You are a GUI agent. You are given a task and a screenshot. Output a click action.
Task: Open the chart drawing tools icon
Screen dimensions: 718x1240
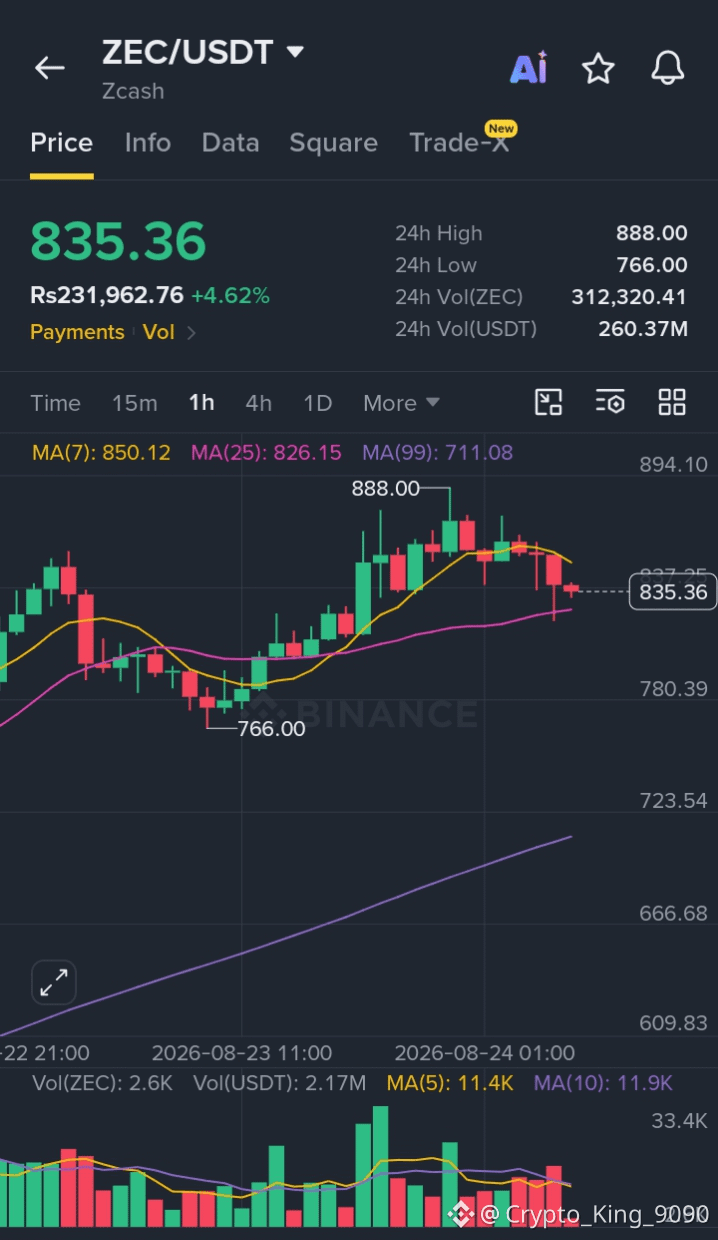548,402
